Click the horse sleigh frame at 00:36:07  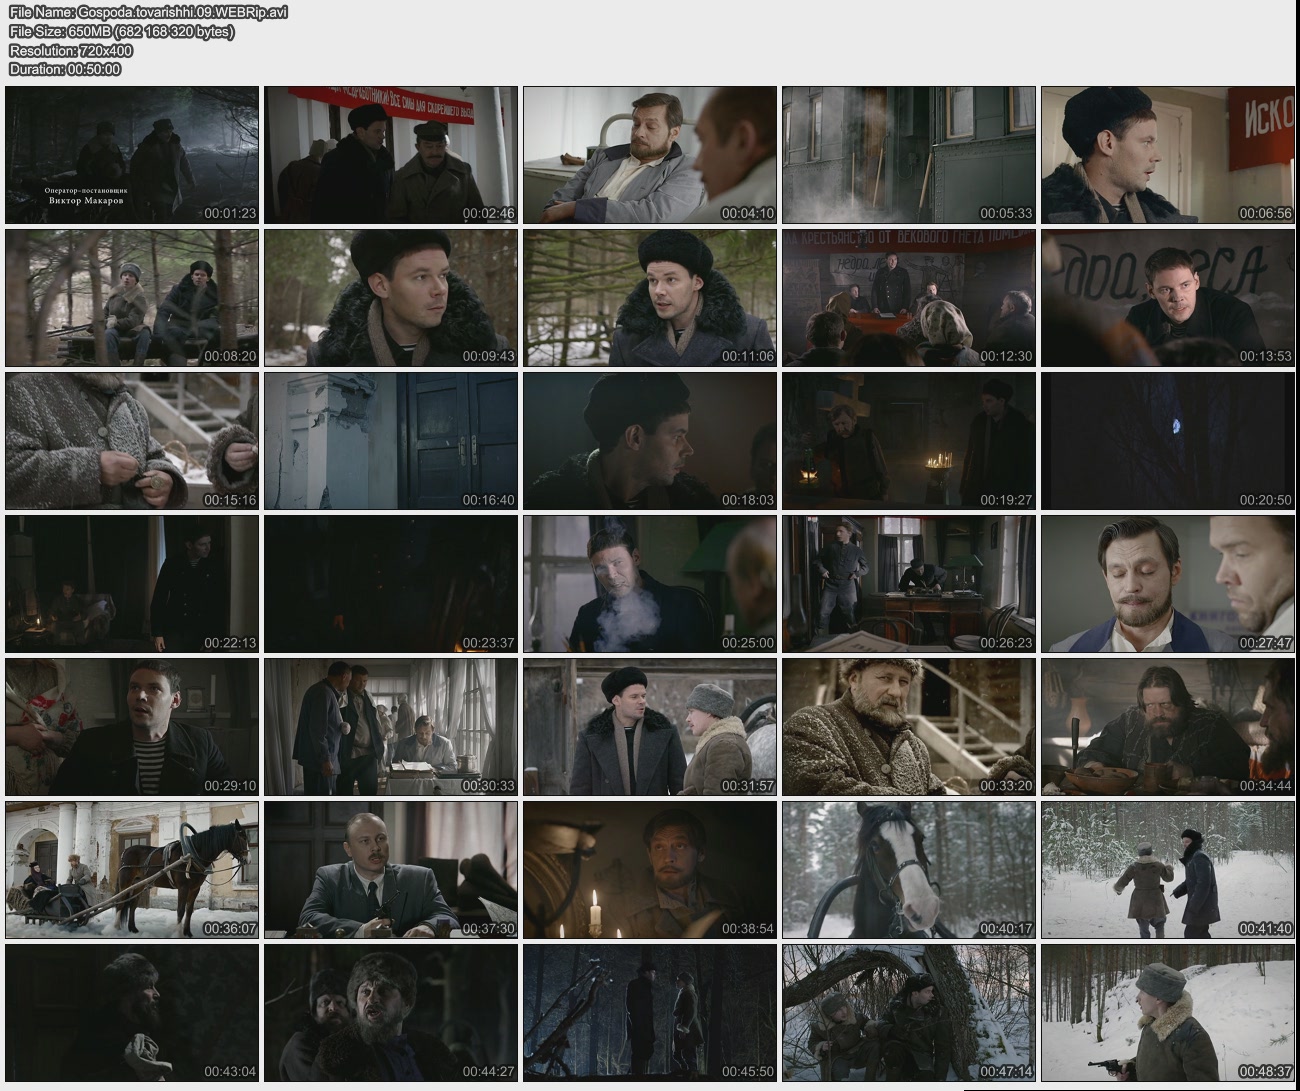(x=132, y=870)
